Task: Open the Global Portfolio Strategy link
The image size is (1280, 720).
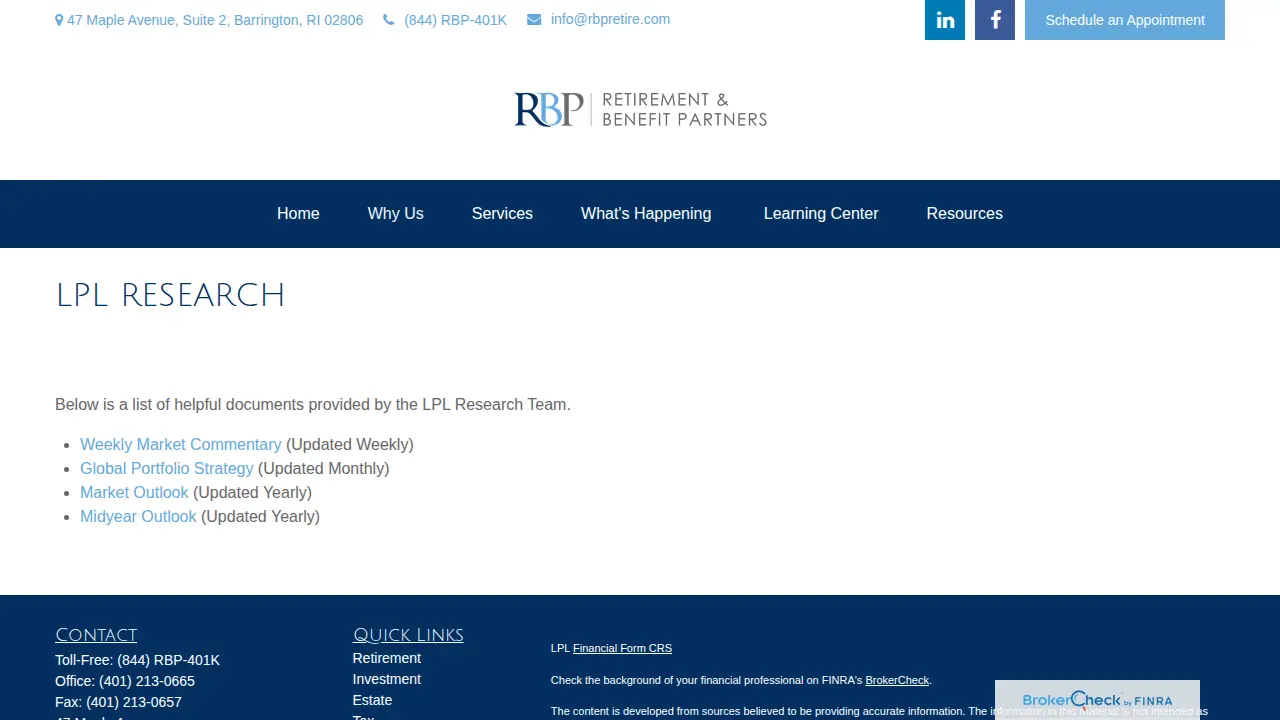Action: [167, 468]
